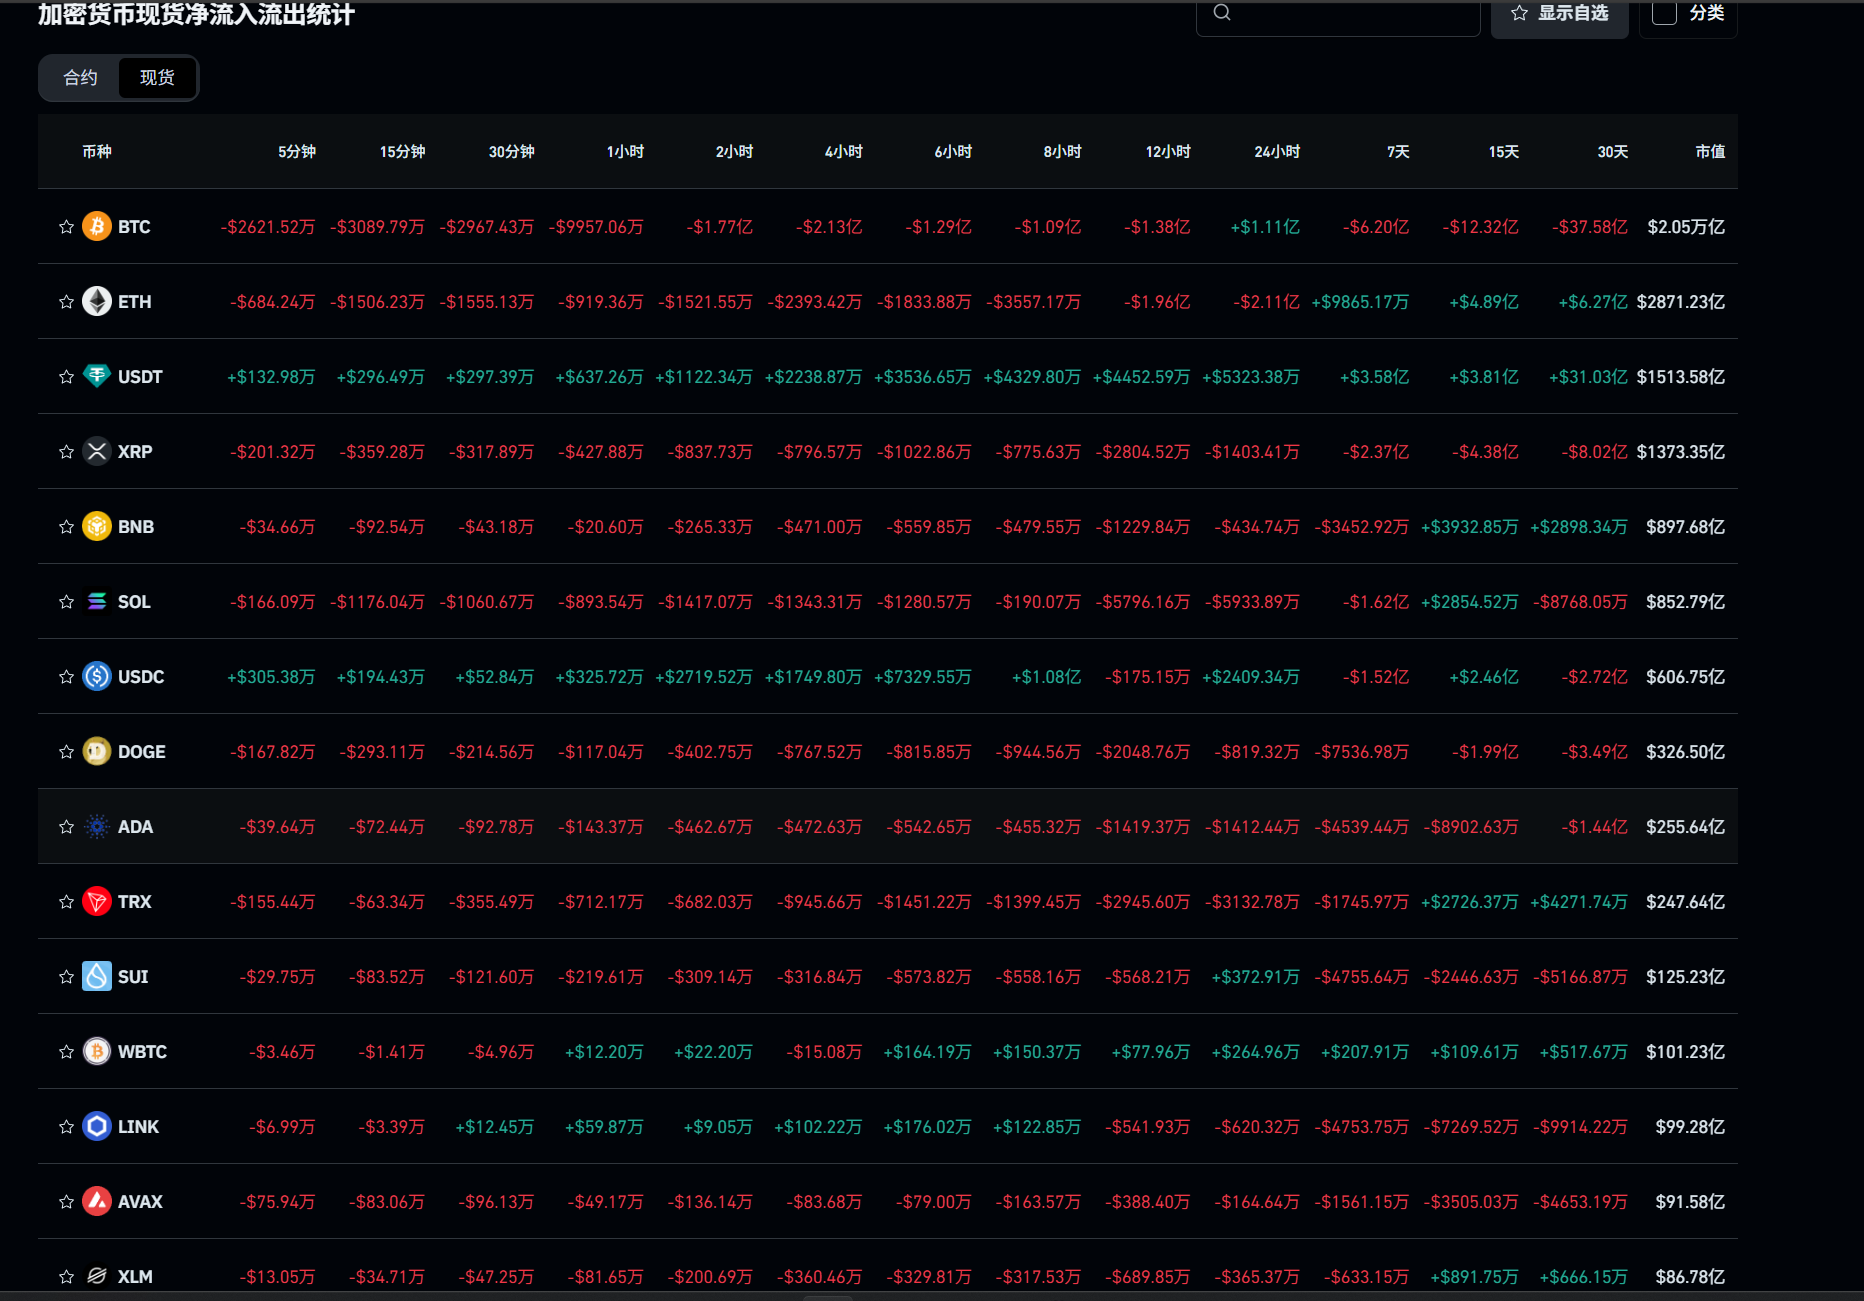Click the XLM coin logo
1864x1301 pixels.
coord(97,1277)
